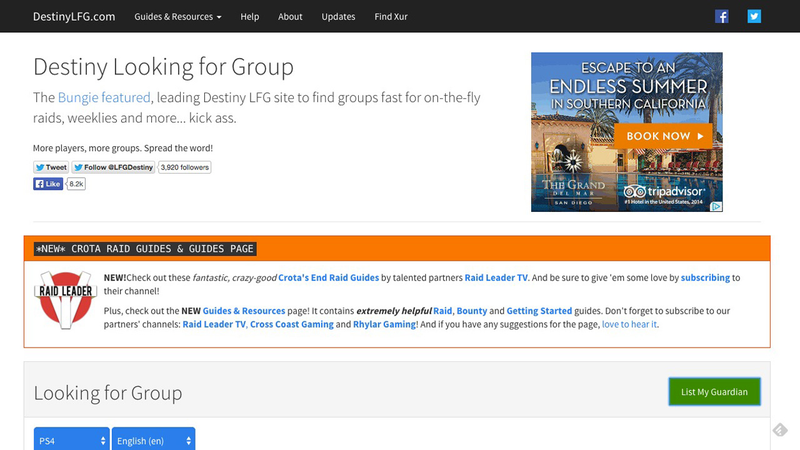The width and height of the screenshot is (800, 450).
Task: Open the Facebook page icon in navbar
Action: click(x=721, y=16)
